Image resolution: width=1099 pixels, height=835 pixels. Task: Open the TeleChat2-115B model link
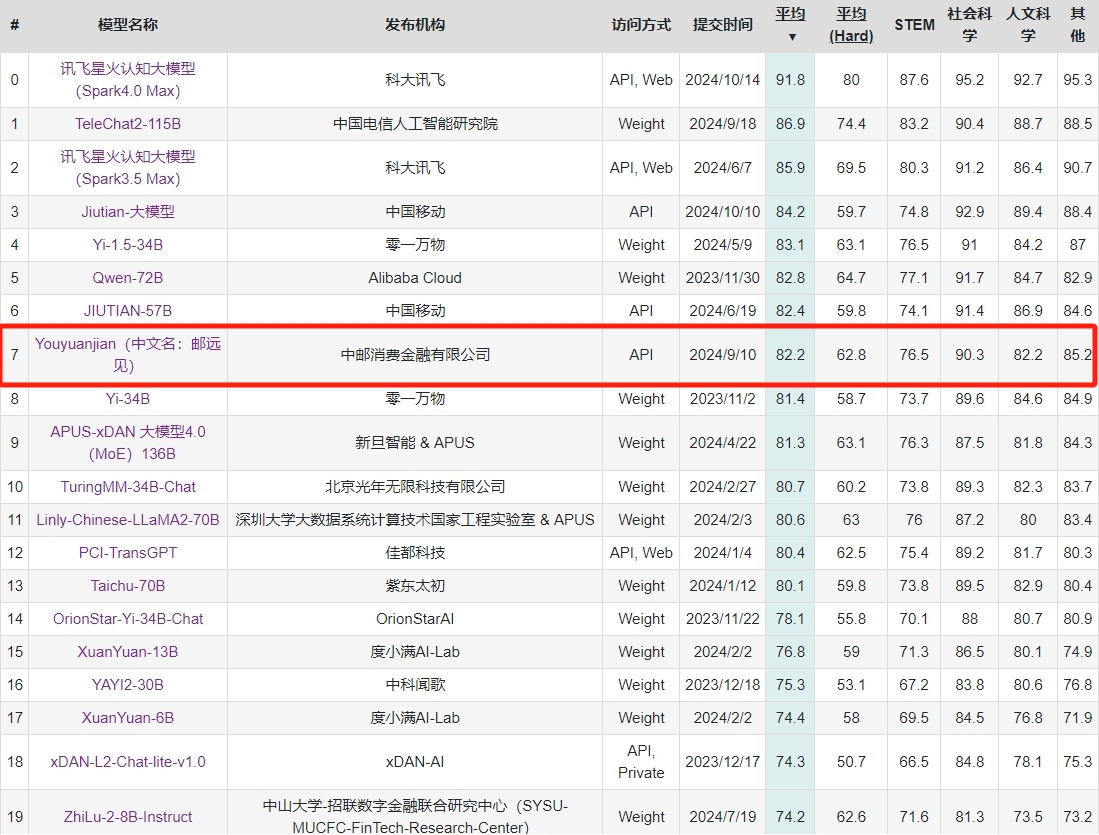click(128, 124)
